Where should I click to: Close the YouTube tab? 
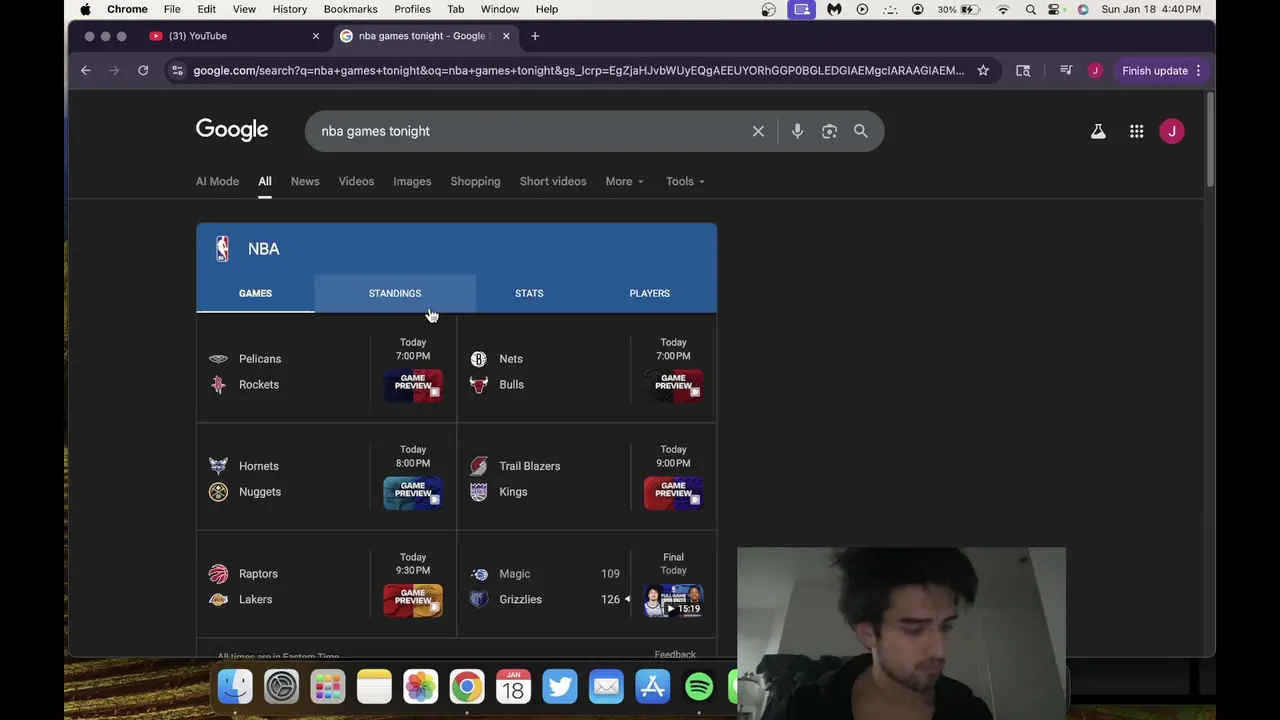point(316,36)
